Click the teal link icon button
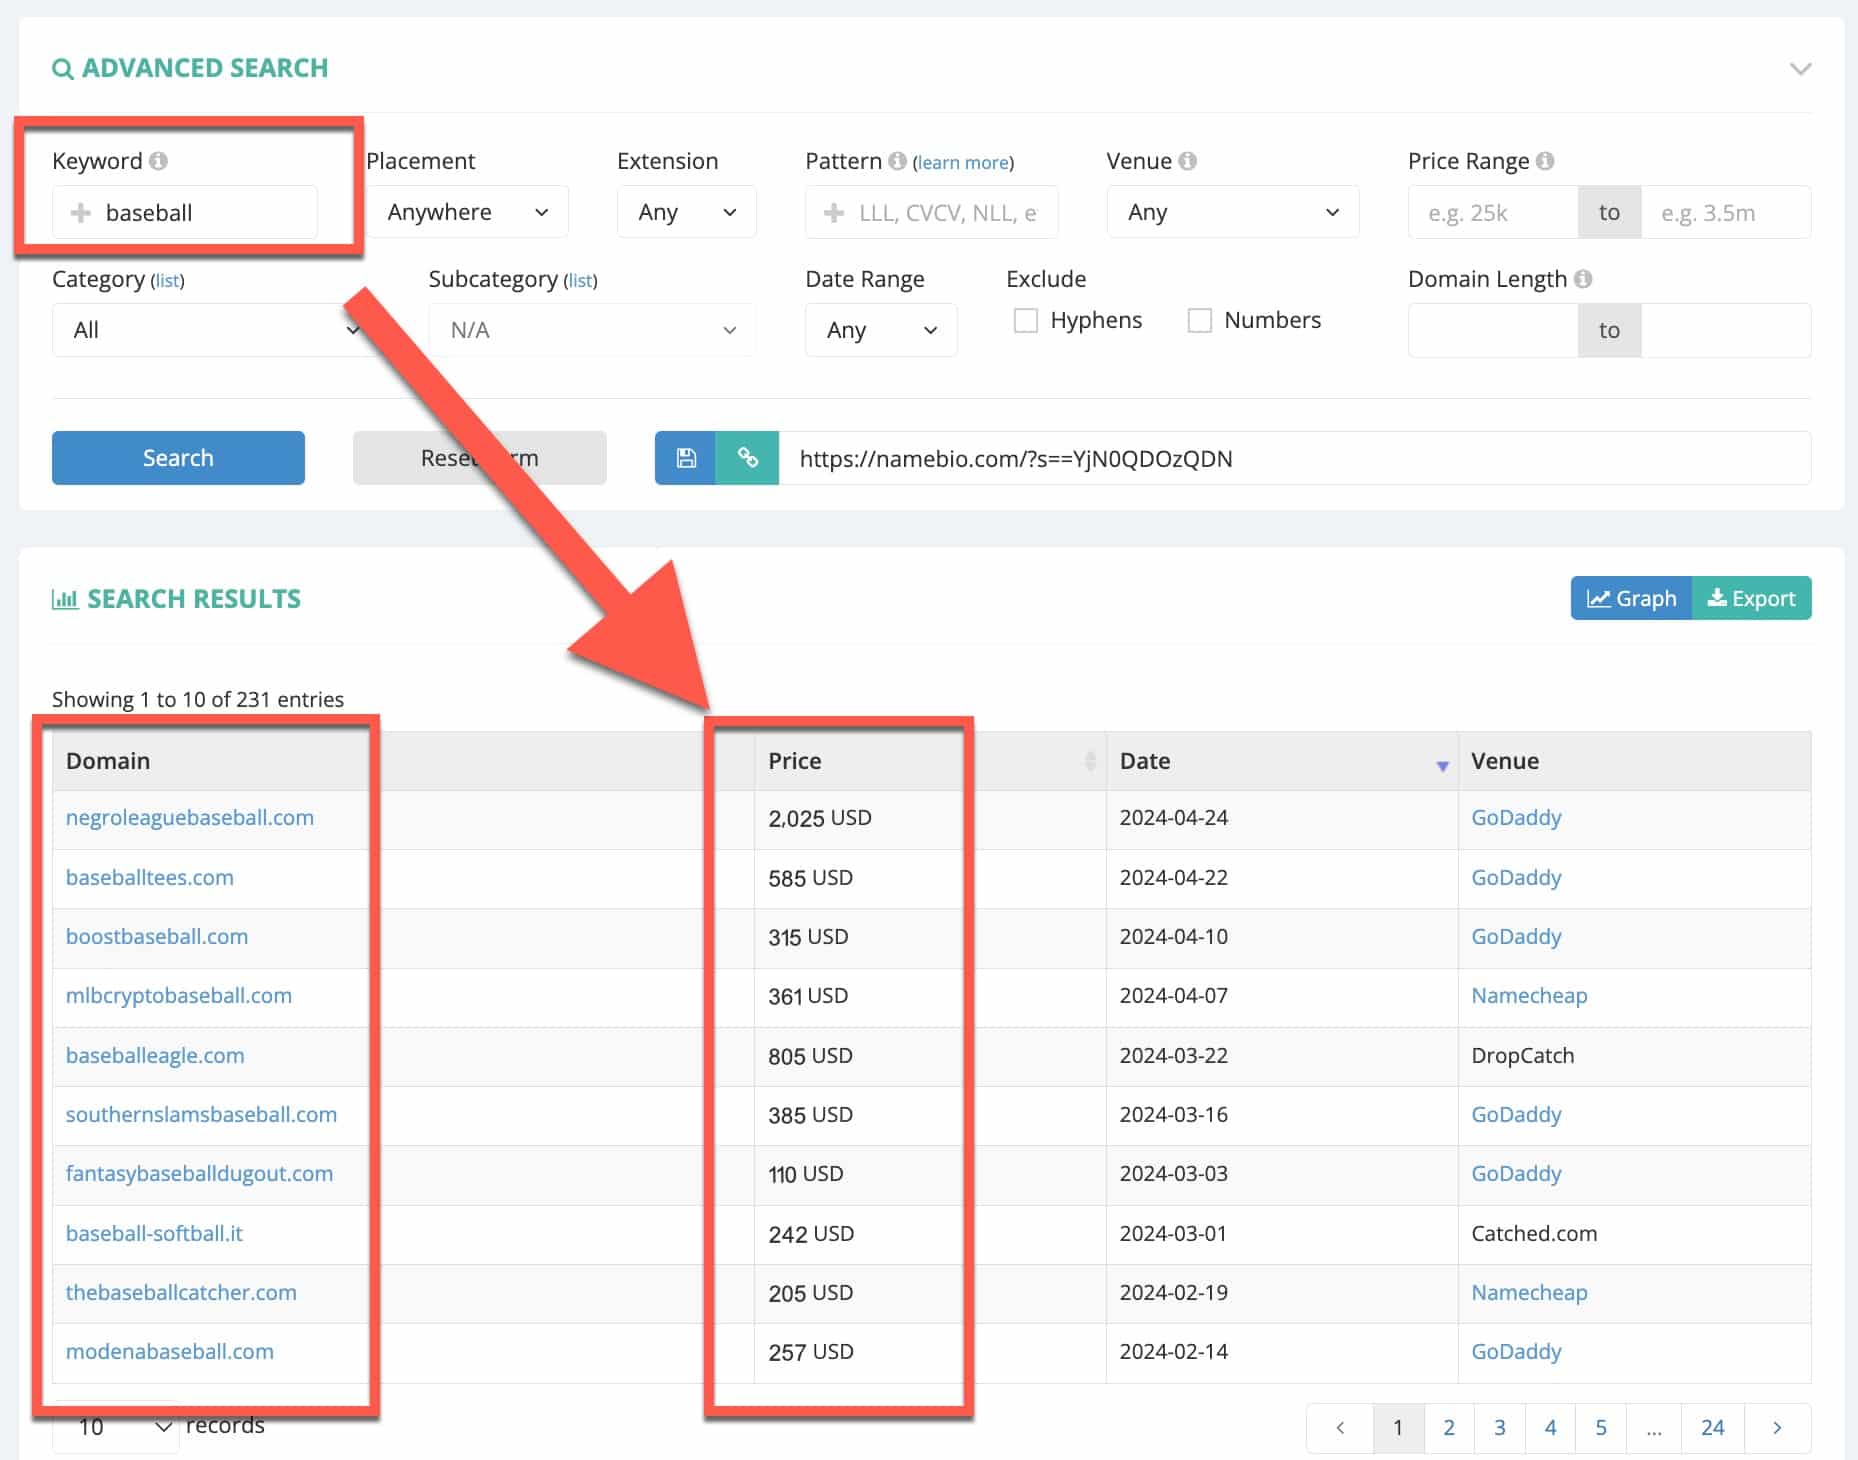 point(747,458)
